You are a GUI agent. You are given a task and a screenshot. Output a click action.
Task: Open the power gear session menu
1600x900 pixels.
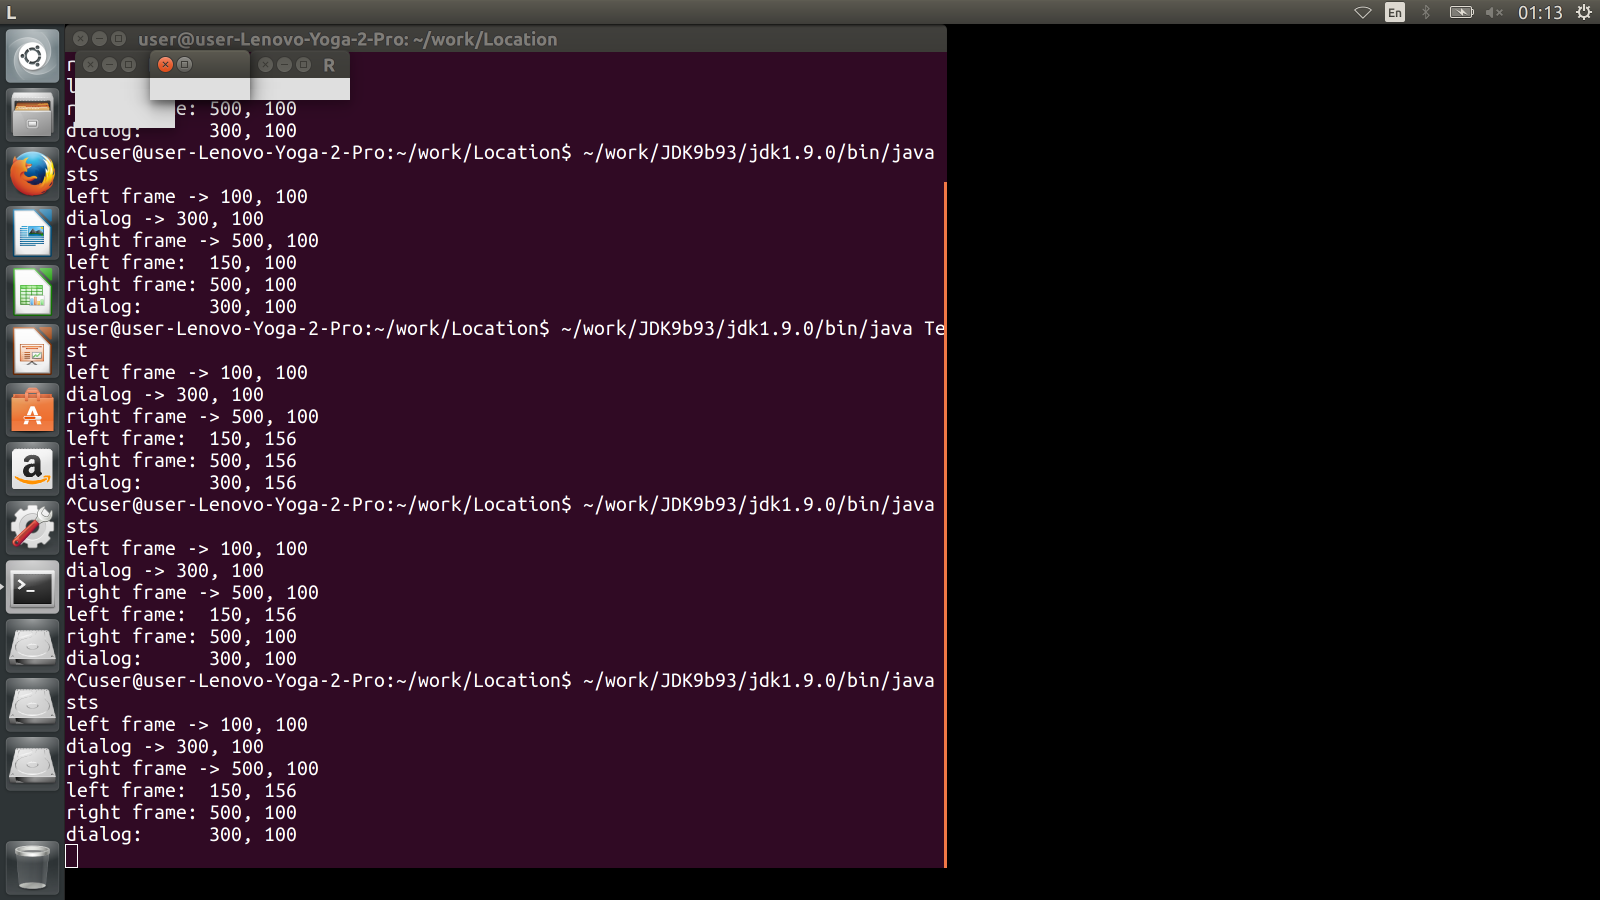pyautogui.click(x=1584, y=12)
